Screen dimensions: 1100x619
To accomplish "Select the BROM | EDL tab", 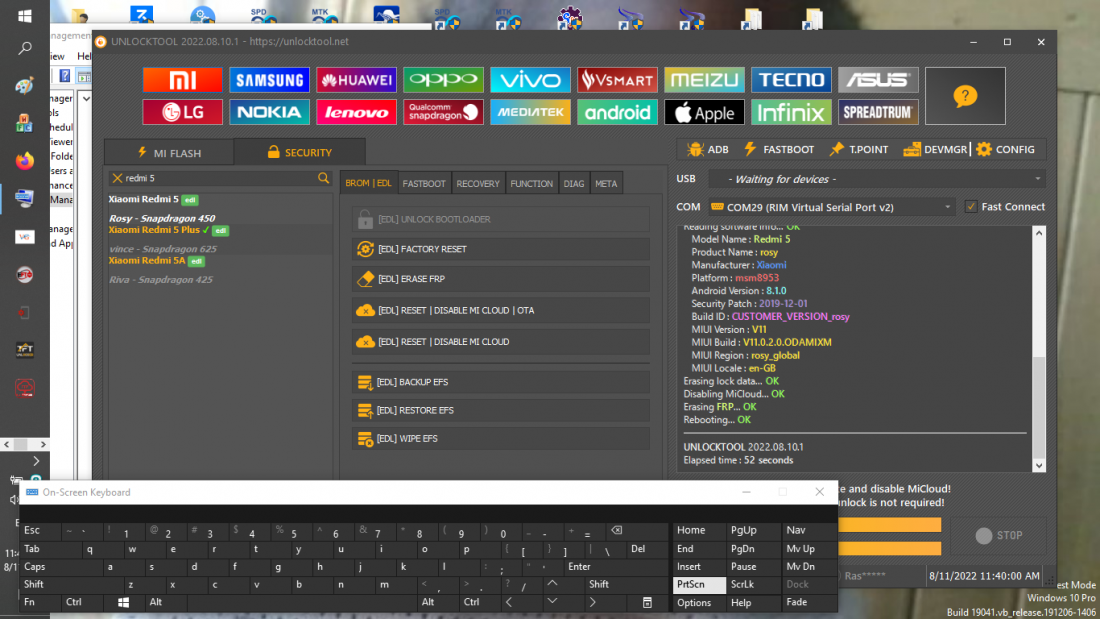I will coord(368,183).
